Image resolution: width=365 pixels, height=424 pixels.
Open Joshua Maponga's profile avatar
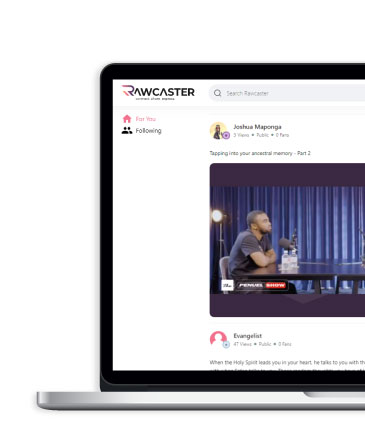pyautogui.click(x=218, y=130)
